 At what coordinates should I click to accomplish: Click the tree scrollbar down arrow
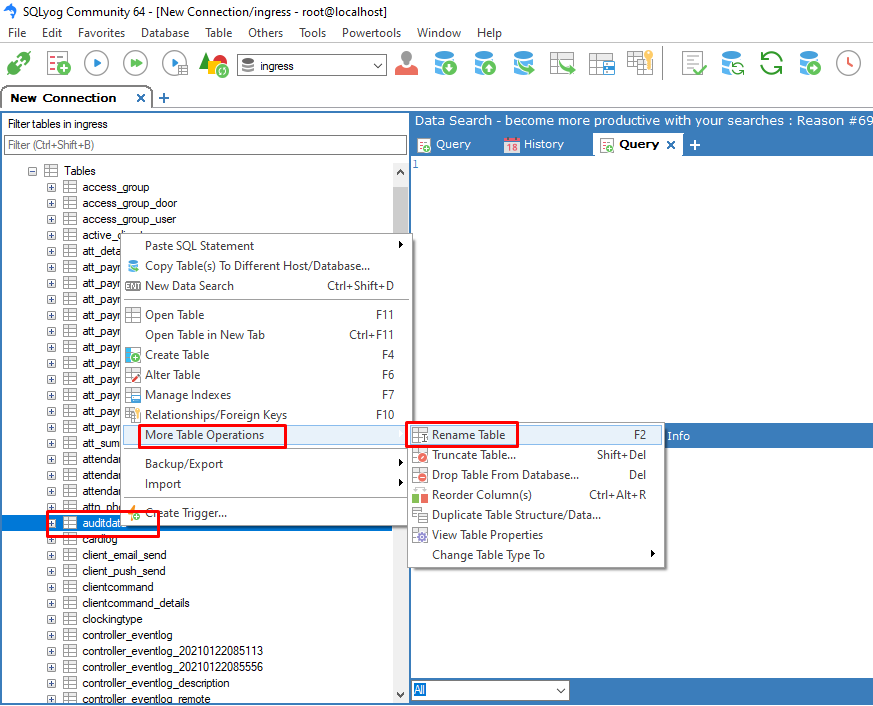400,694
